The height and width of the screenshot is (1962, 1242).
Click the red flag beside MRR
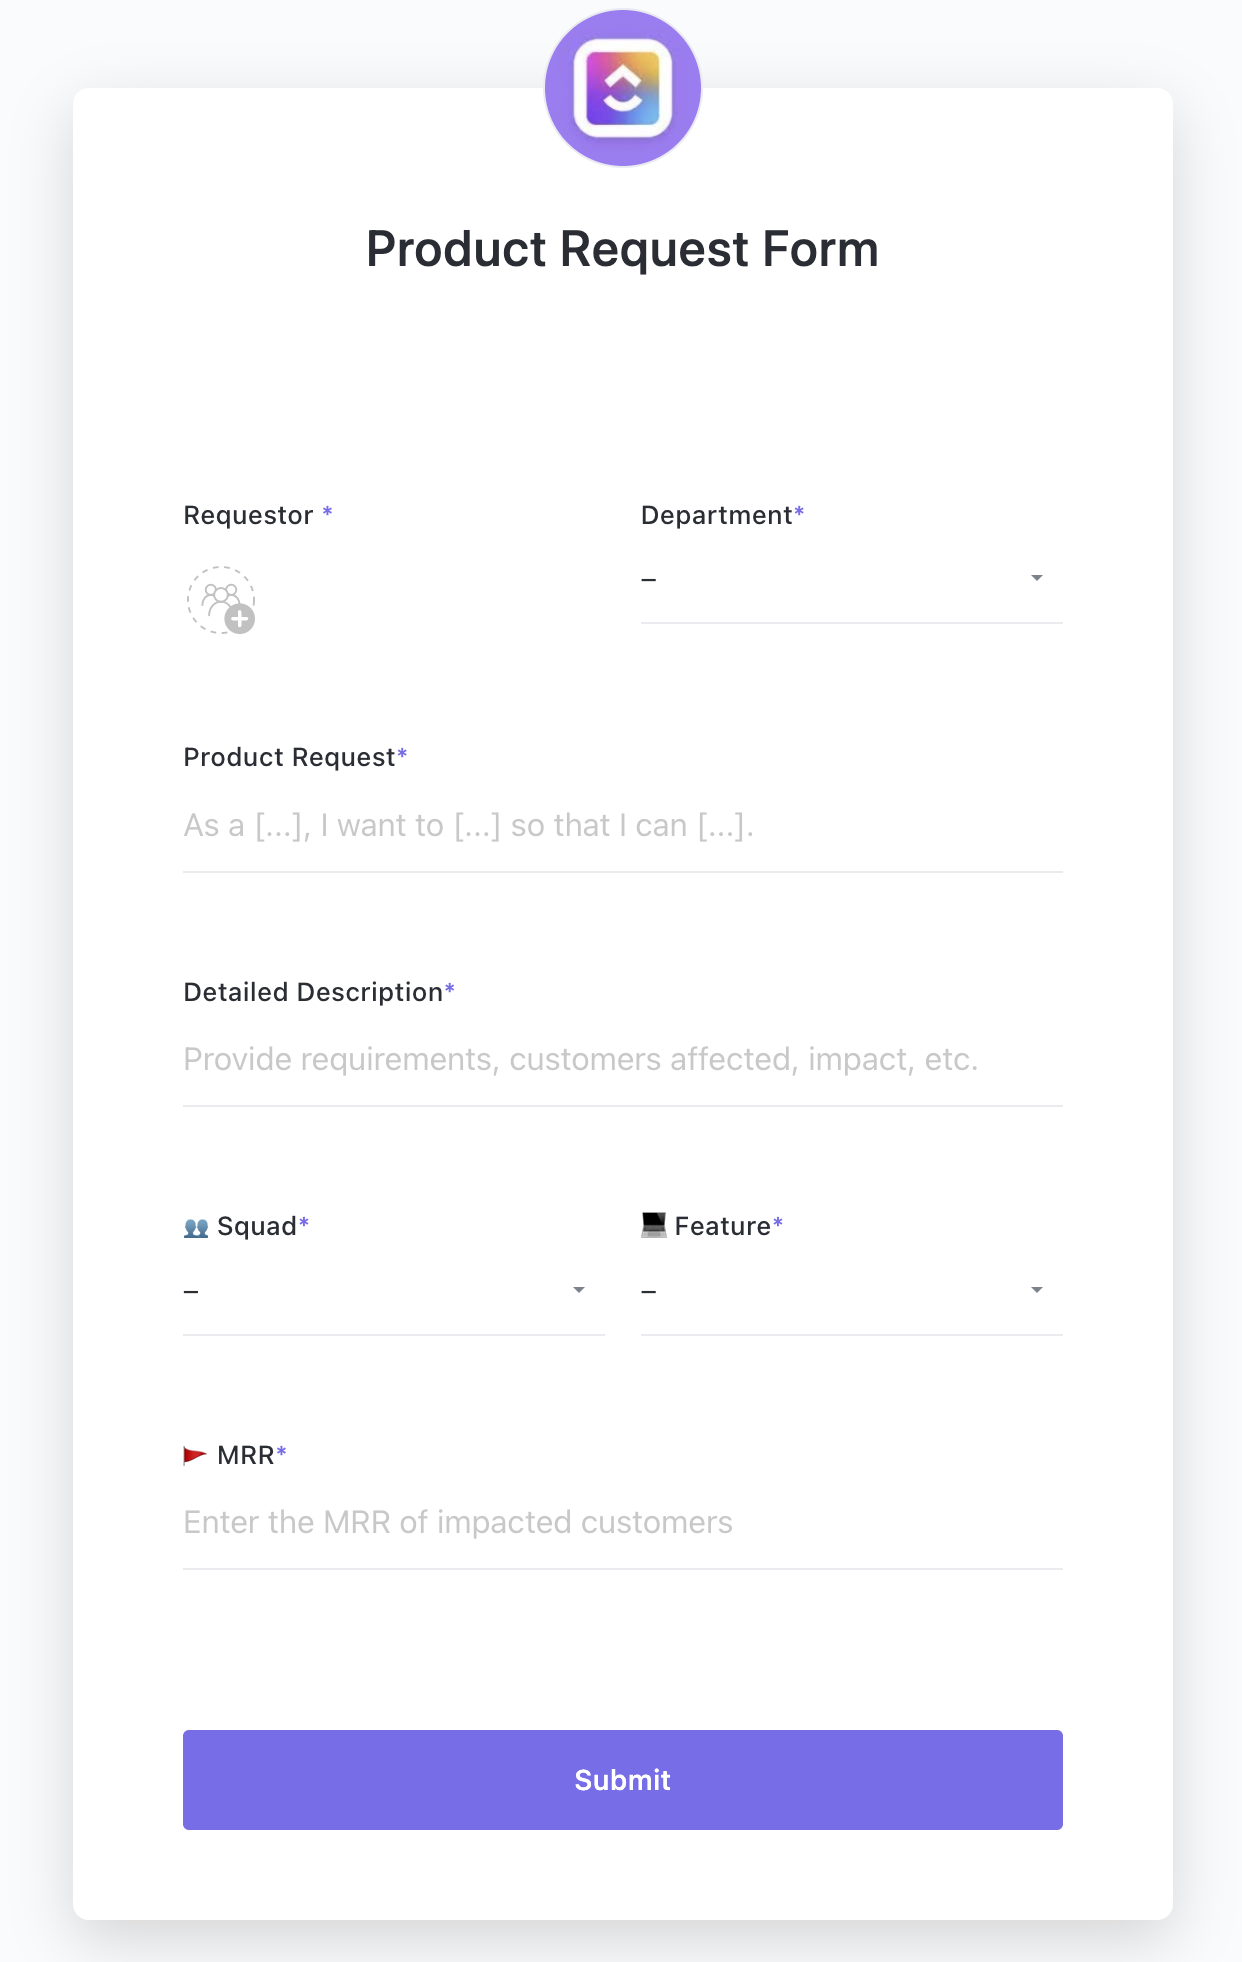pos(194,1455)
